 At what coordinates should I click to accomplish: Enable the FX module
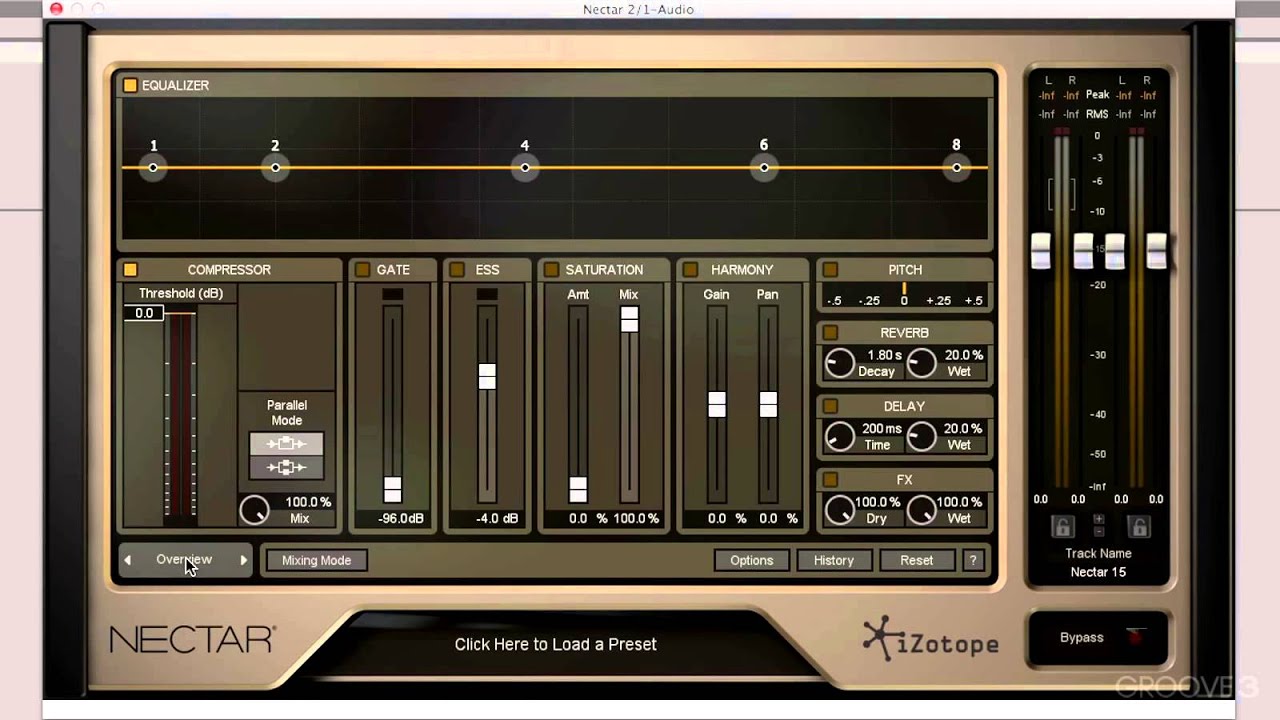coord(830,480)
